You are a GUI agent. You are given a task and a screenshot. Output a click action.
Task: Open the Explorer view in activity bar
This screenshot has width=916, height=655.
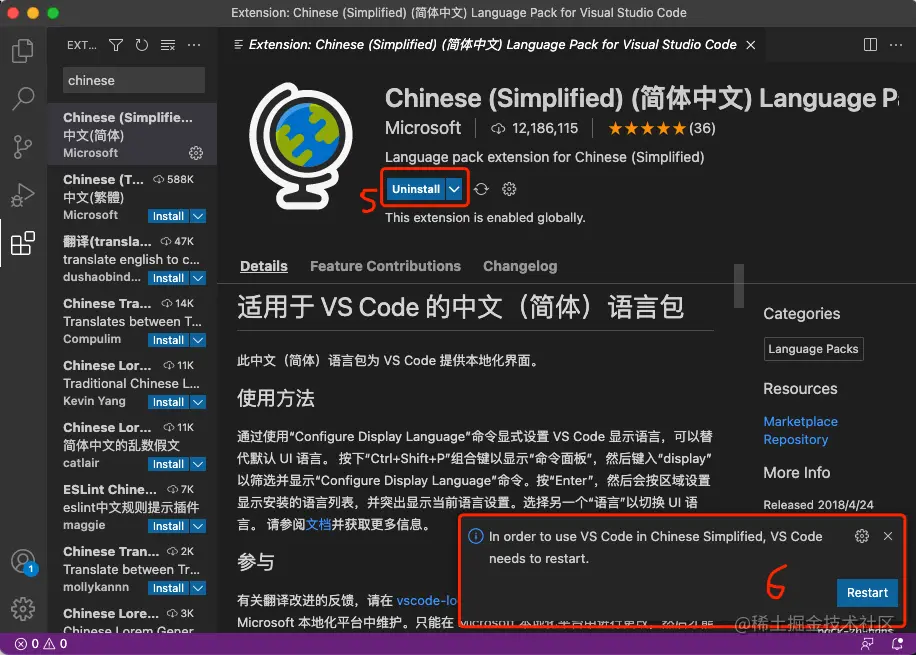[x=23, y=51]
